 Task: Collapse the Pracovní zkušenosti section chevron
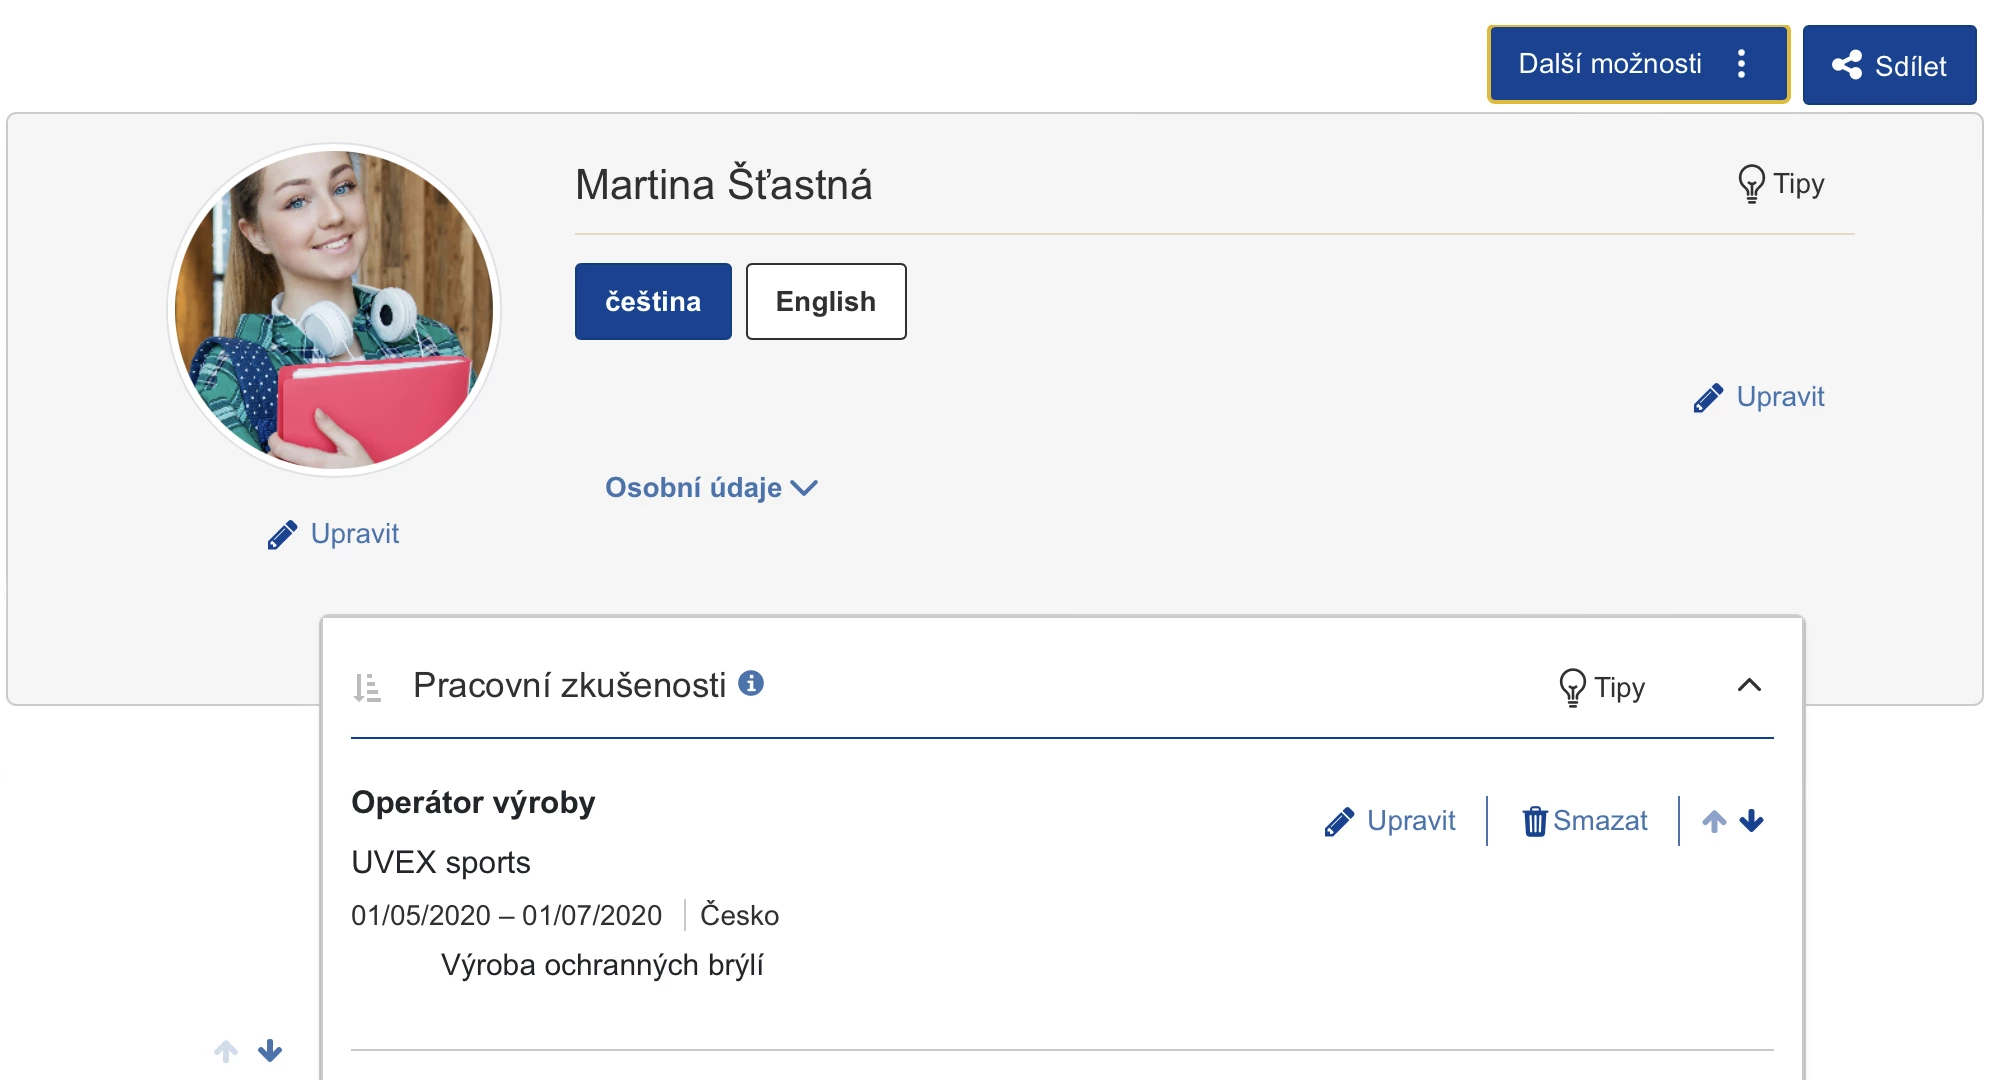1749,685
